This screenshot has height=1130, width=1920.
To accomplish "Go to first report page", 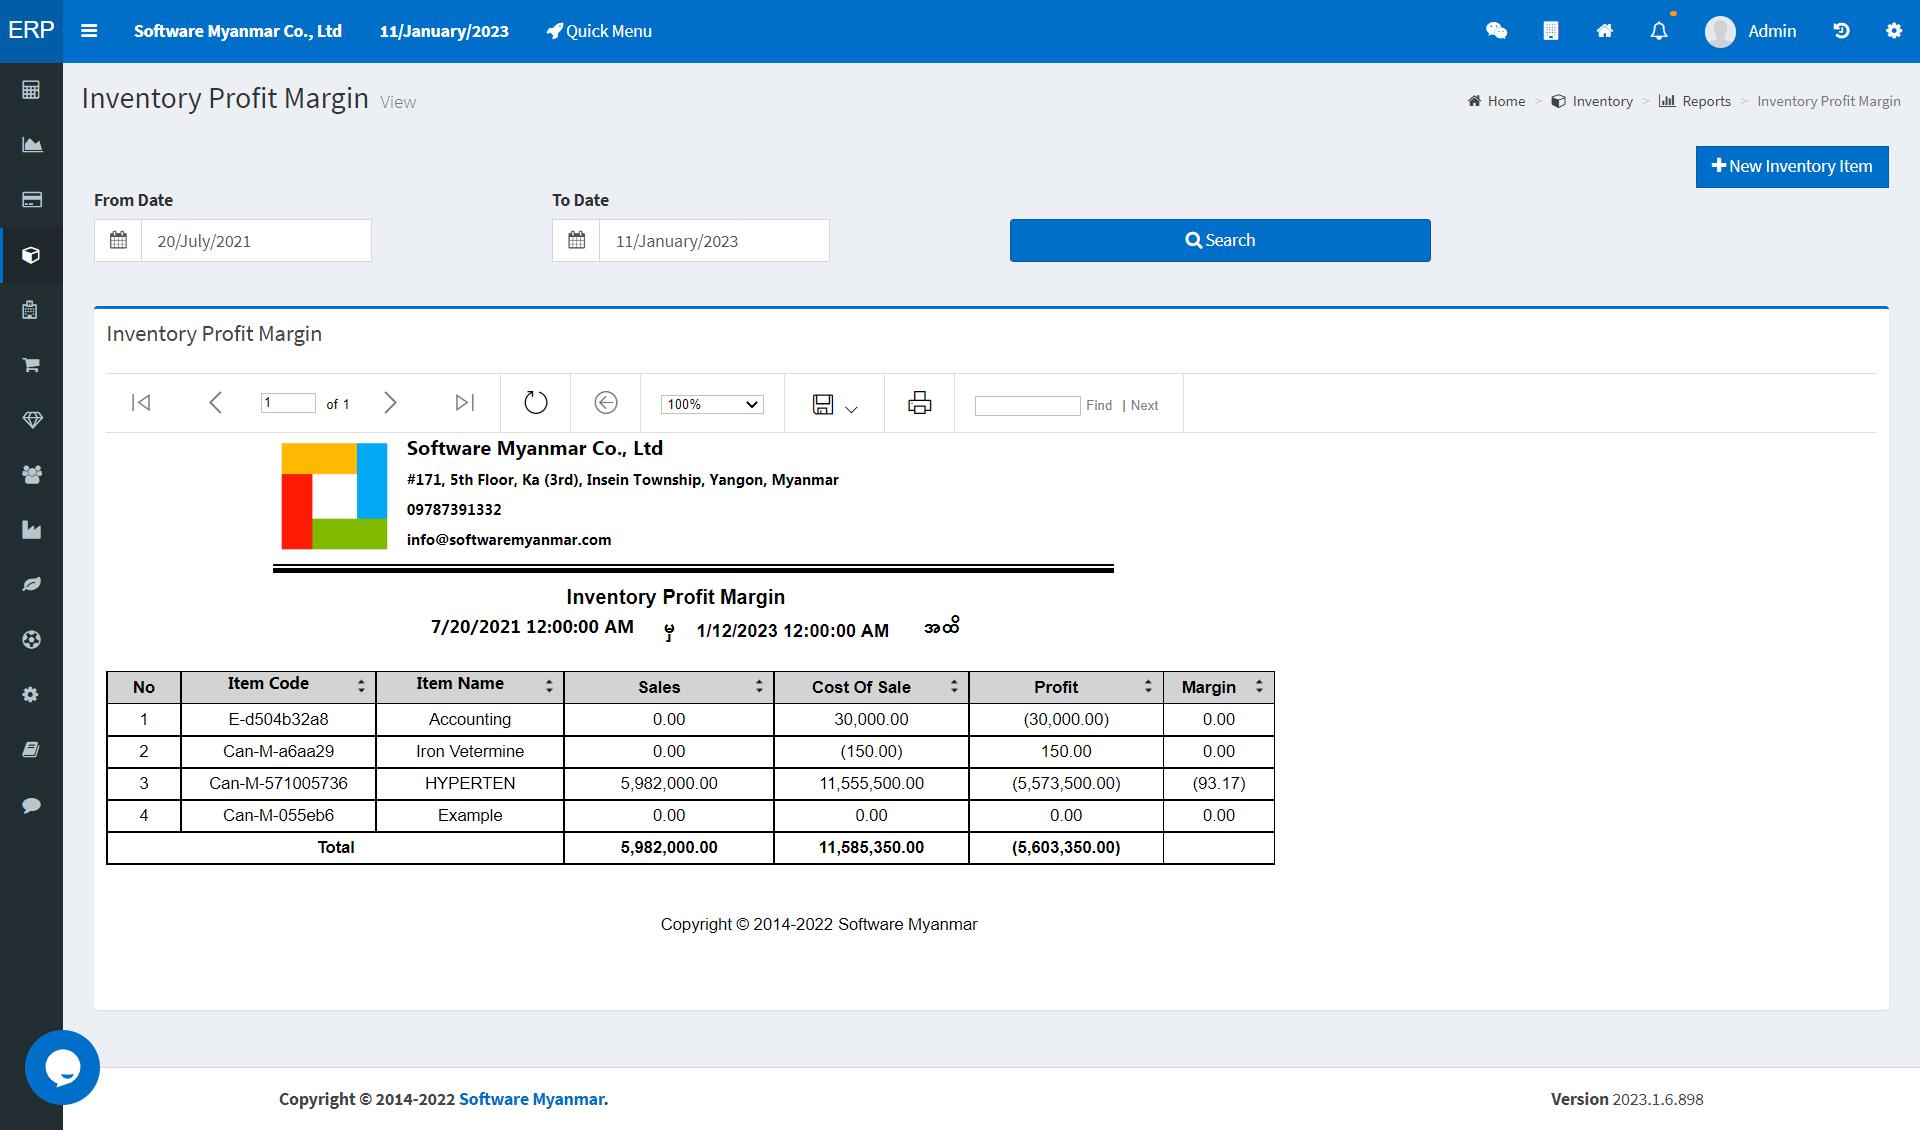I will [141, 402].
